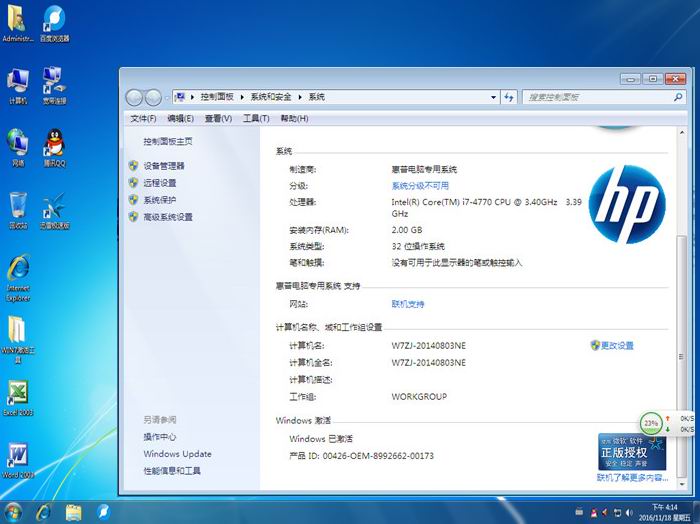Select the Word 2003 desktop shortcut
This screenshot has width=700, height=524.
18,459
